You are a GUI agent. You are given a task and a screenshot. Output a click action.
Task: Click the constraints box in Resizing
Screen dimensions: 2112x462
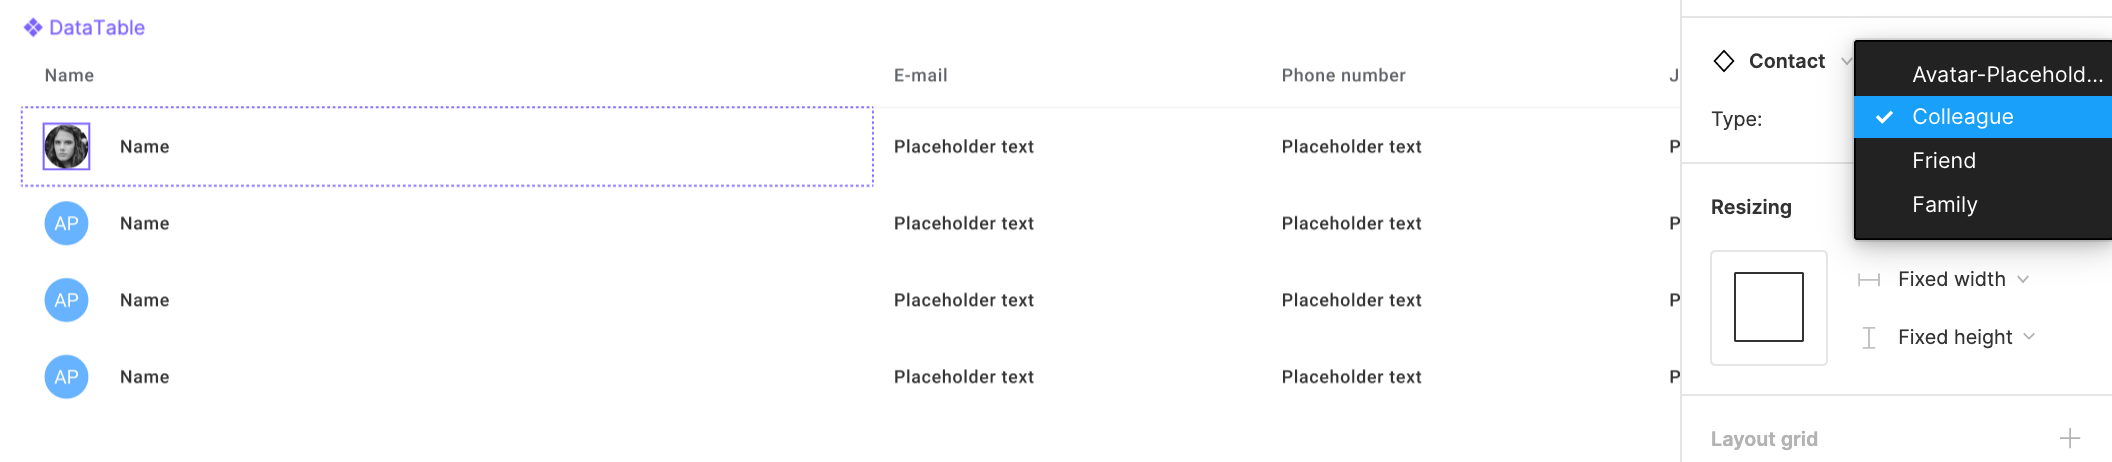[x=1769, y=307]
